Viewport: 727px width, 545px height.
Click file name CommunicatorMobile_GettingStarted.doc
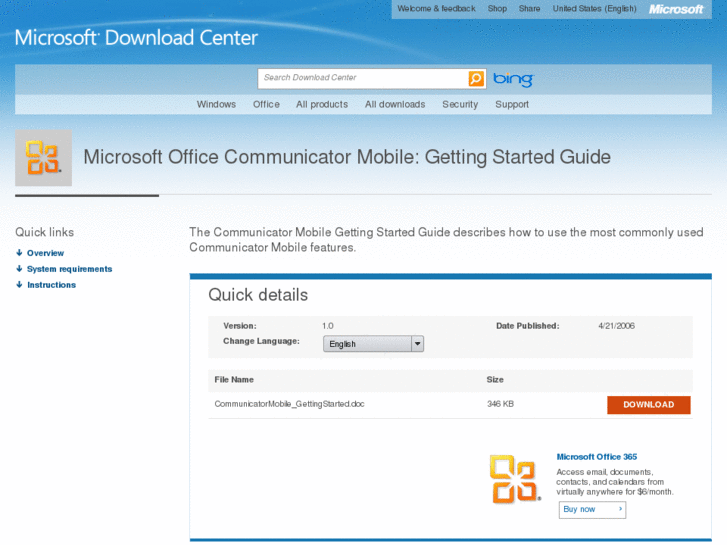[289, 404]
